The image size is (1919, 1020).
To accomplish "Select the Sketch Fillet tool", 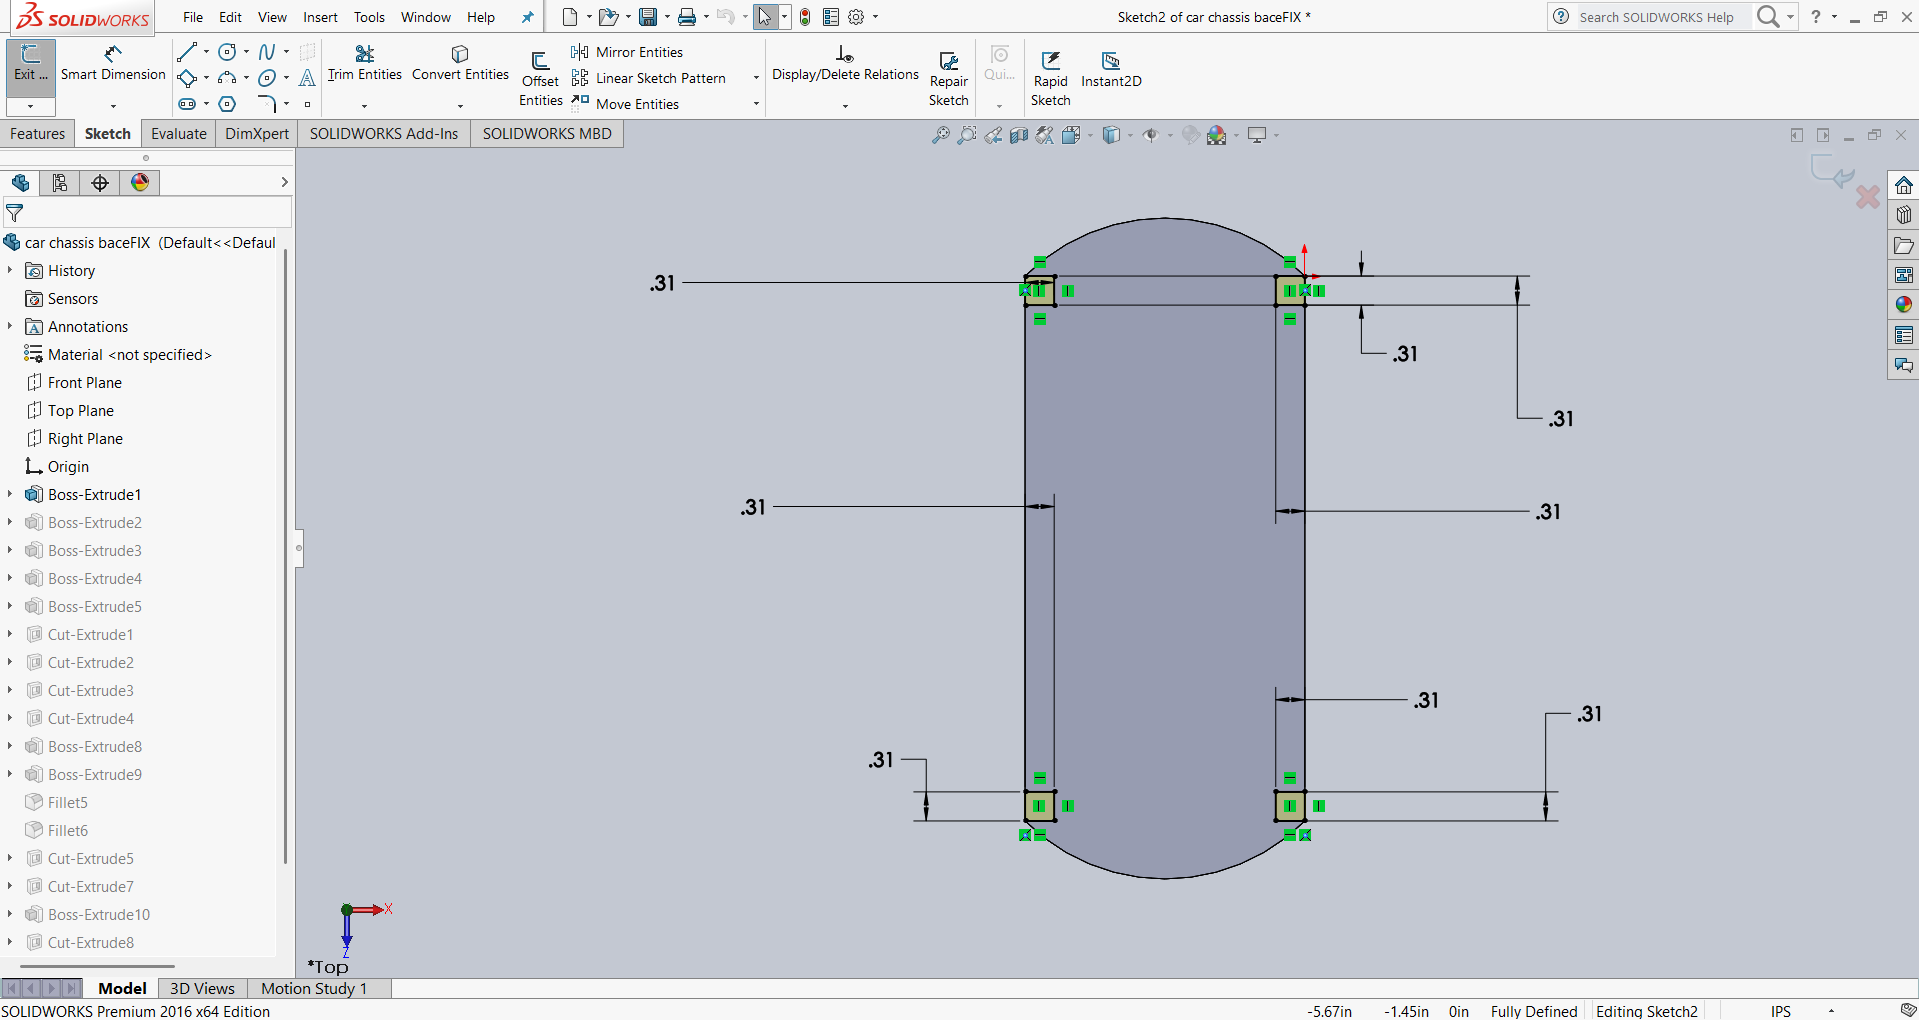I will tap(267, 104).
